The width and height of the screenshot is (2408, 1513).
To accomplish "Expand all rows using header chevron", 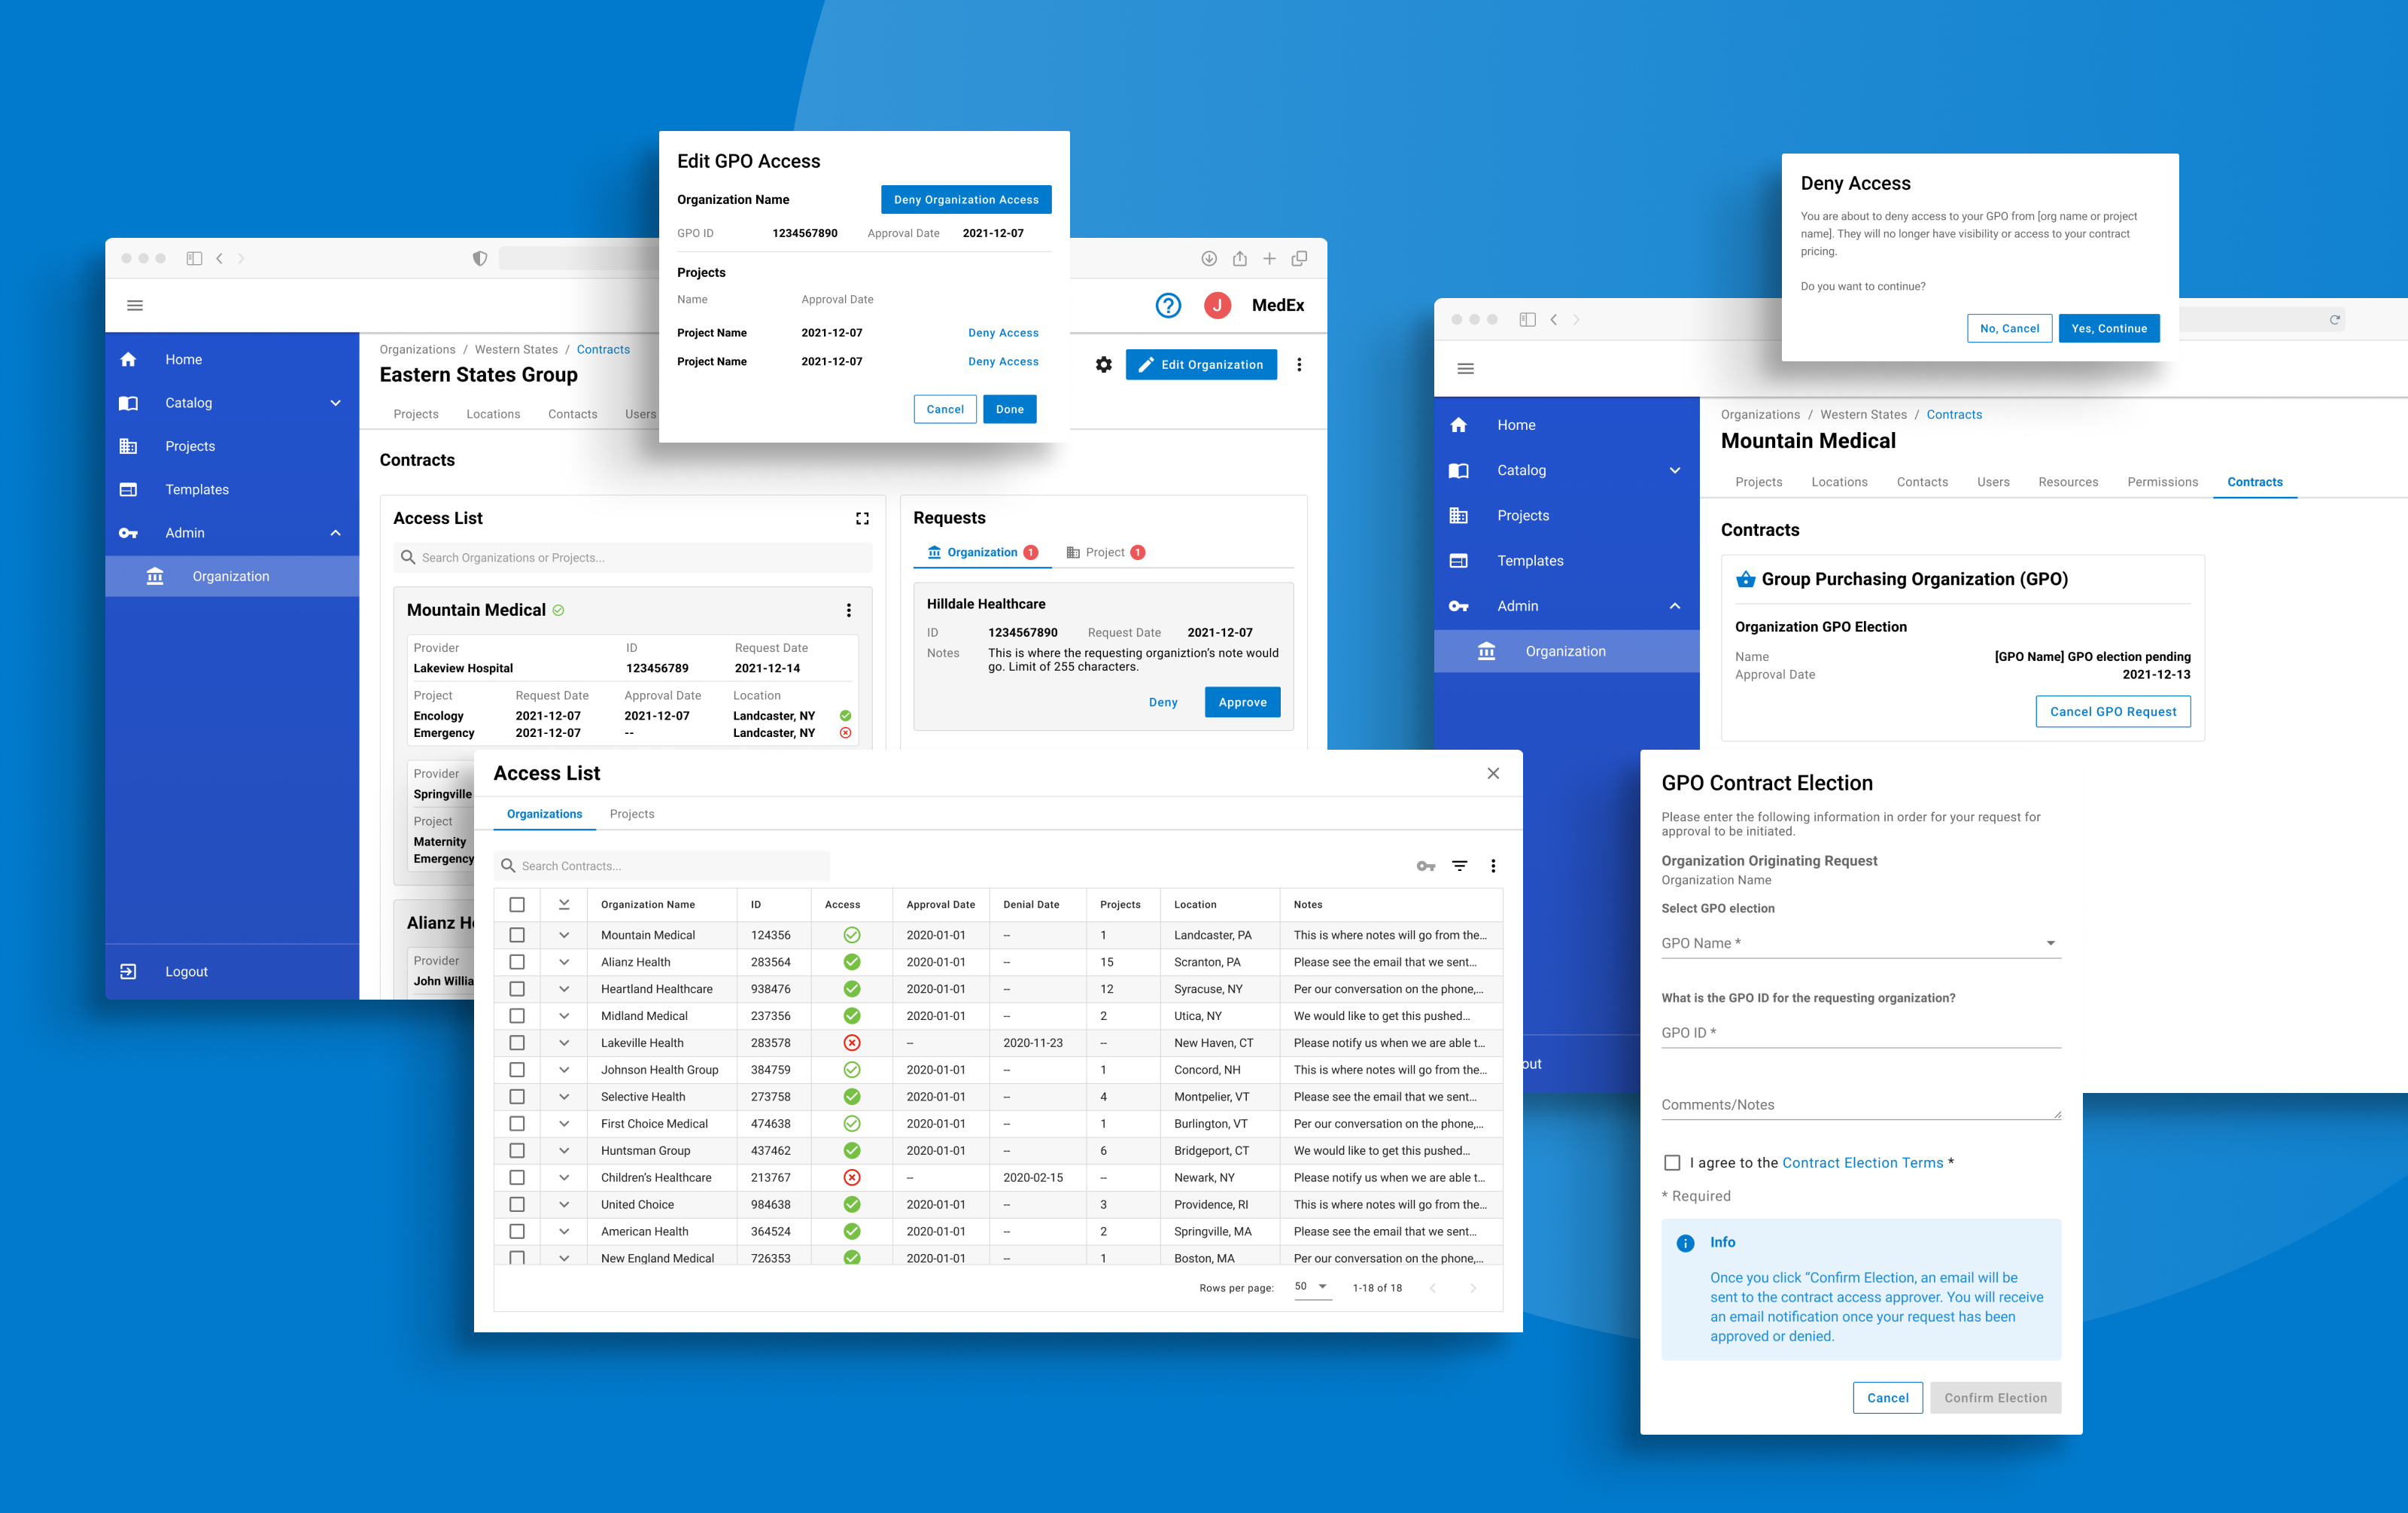I will click(x=564, y=904).
